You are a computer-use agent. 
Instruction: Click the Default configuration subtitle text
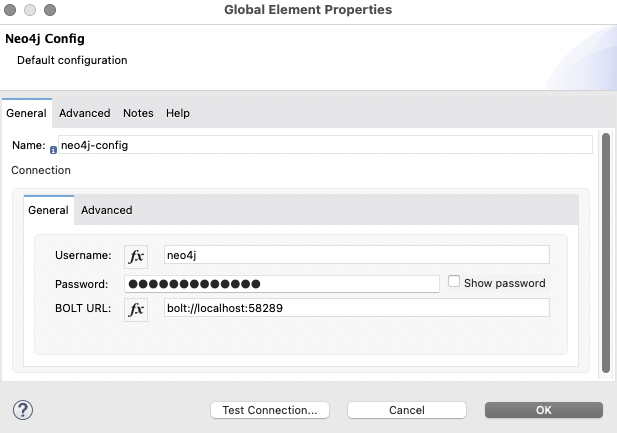tap(72, 60)
